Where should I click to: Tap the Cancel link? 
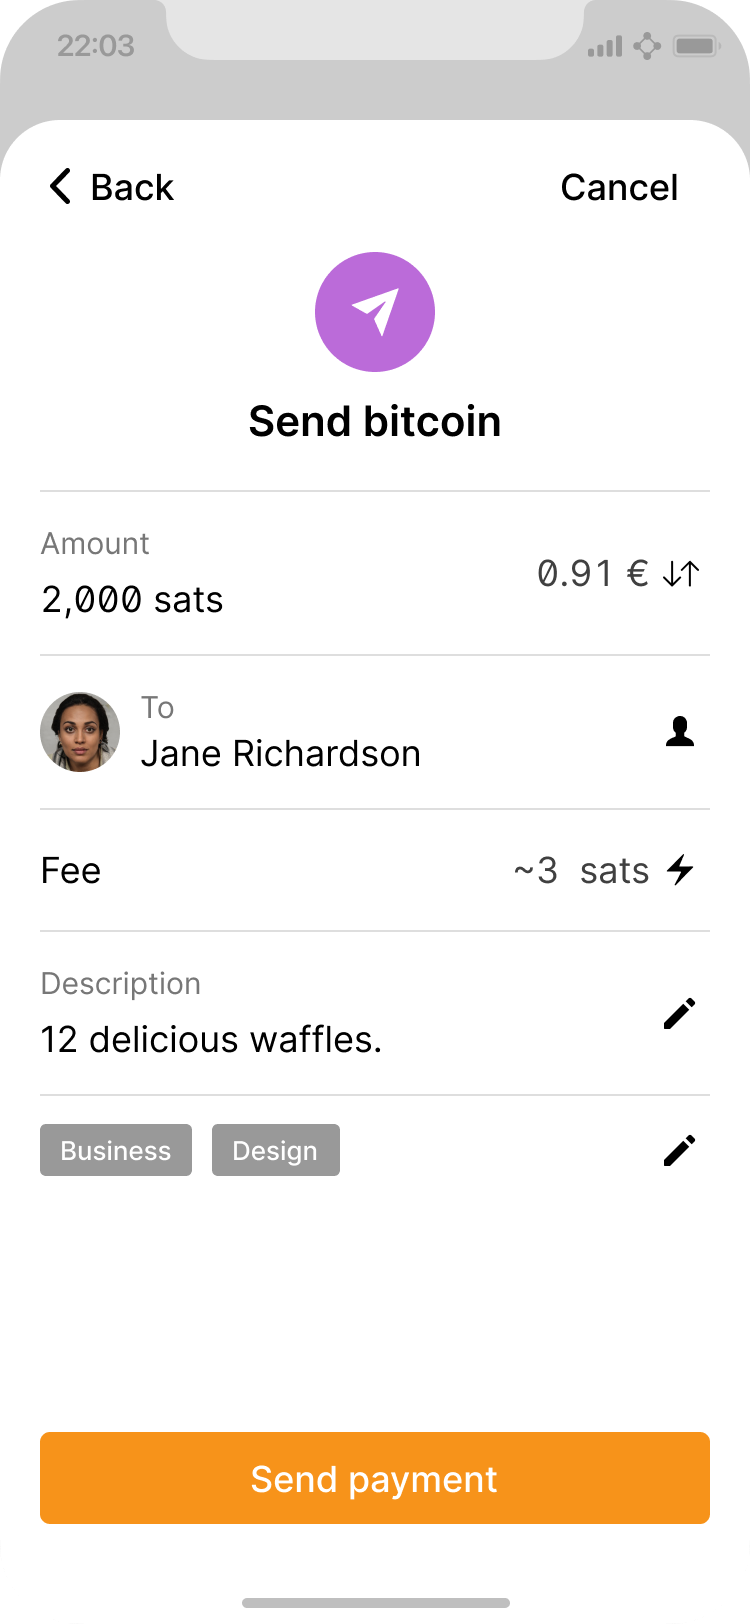pos(619,187)
